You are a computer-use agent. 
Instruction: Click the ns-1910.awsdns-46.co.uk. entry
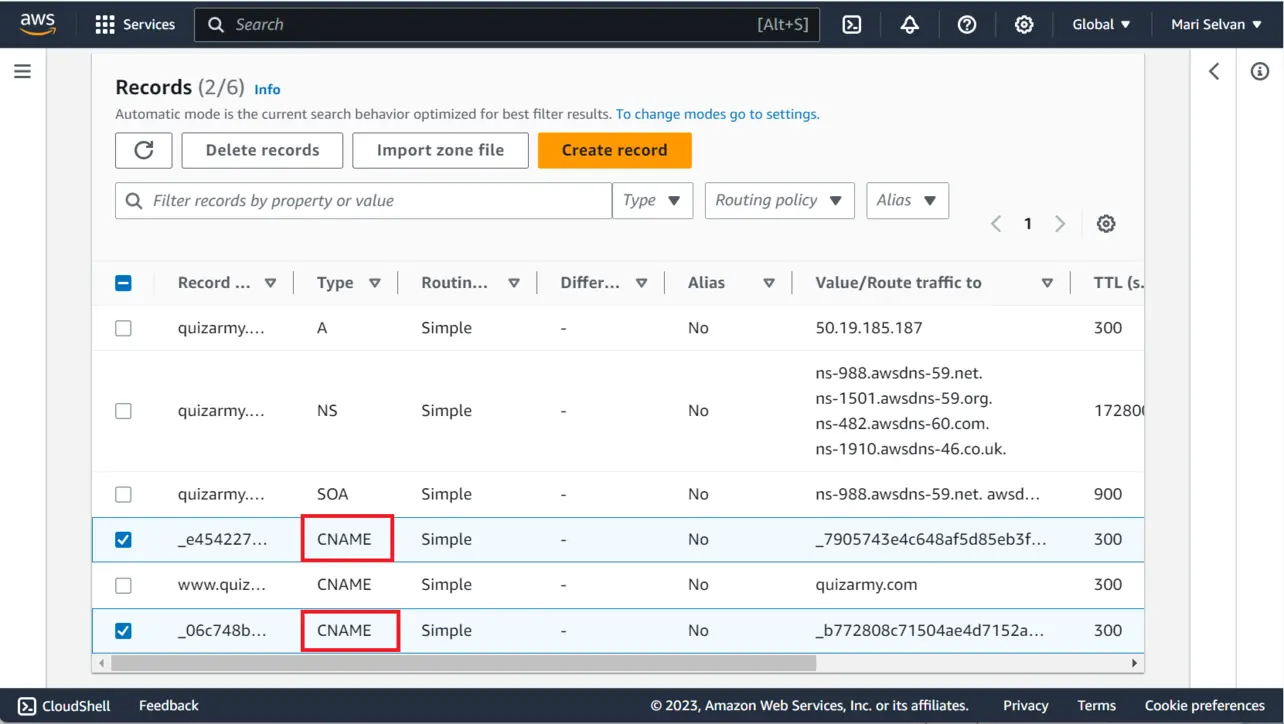(911, 449)
